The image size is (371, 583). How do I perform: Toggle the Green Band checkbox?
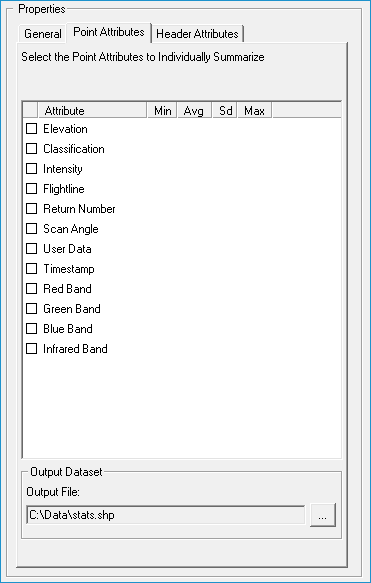32,309
